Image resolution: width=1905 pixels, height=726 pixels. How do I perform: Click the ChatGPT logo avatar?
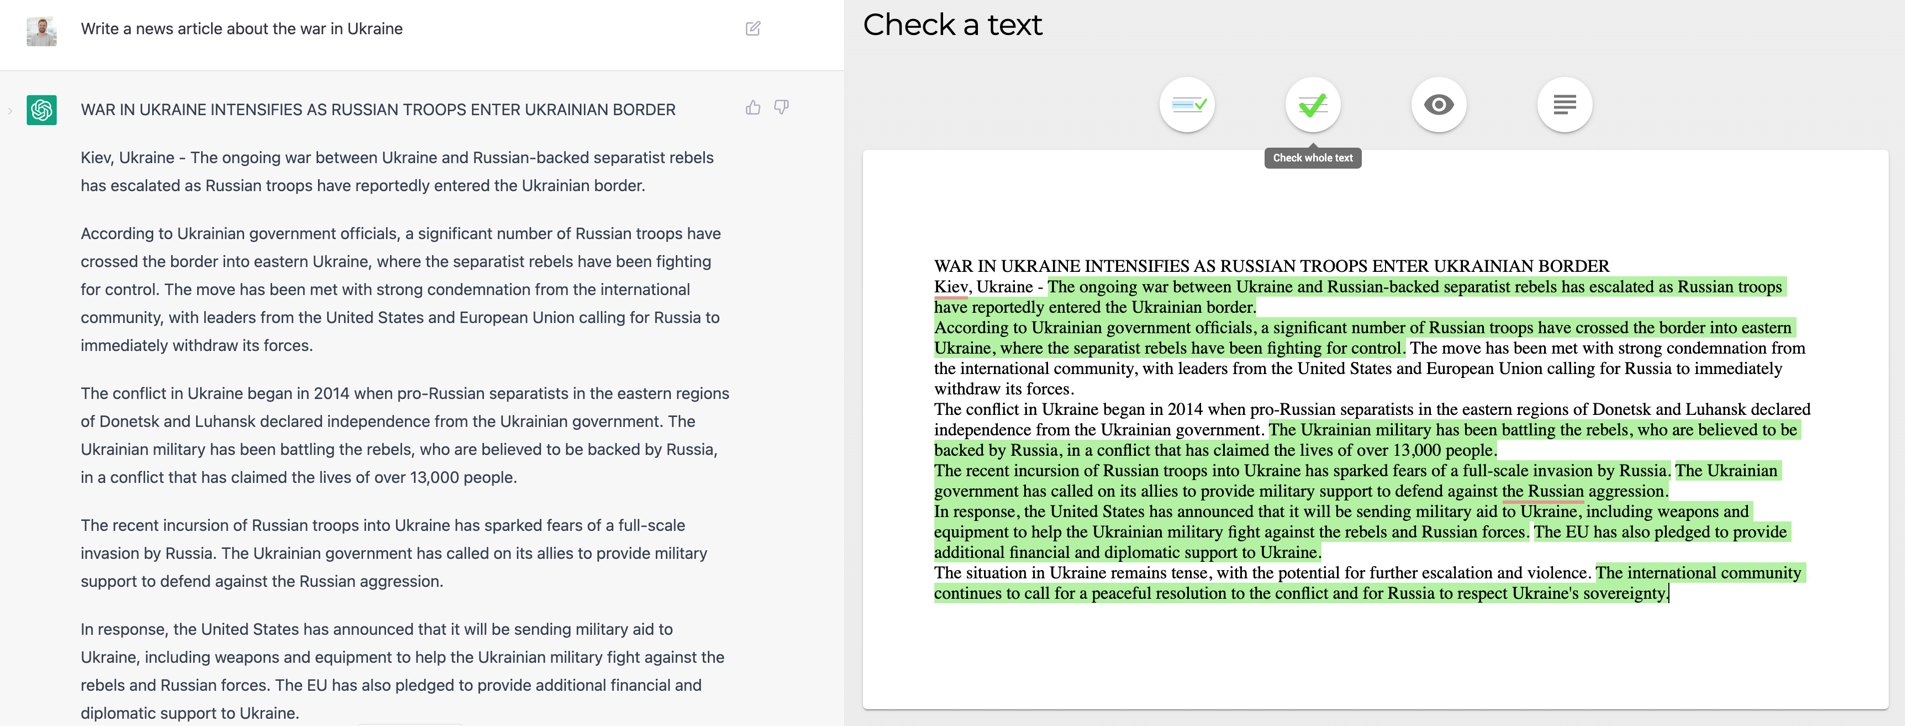pyautogui.click(x=42, y=110)
